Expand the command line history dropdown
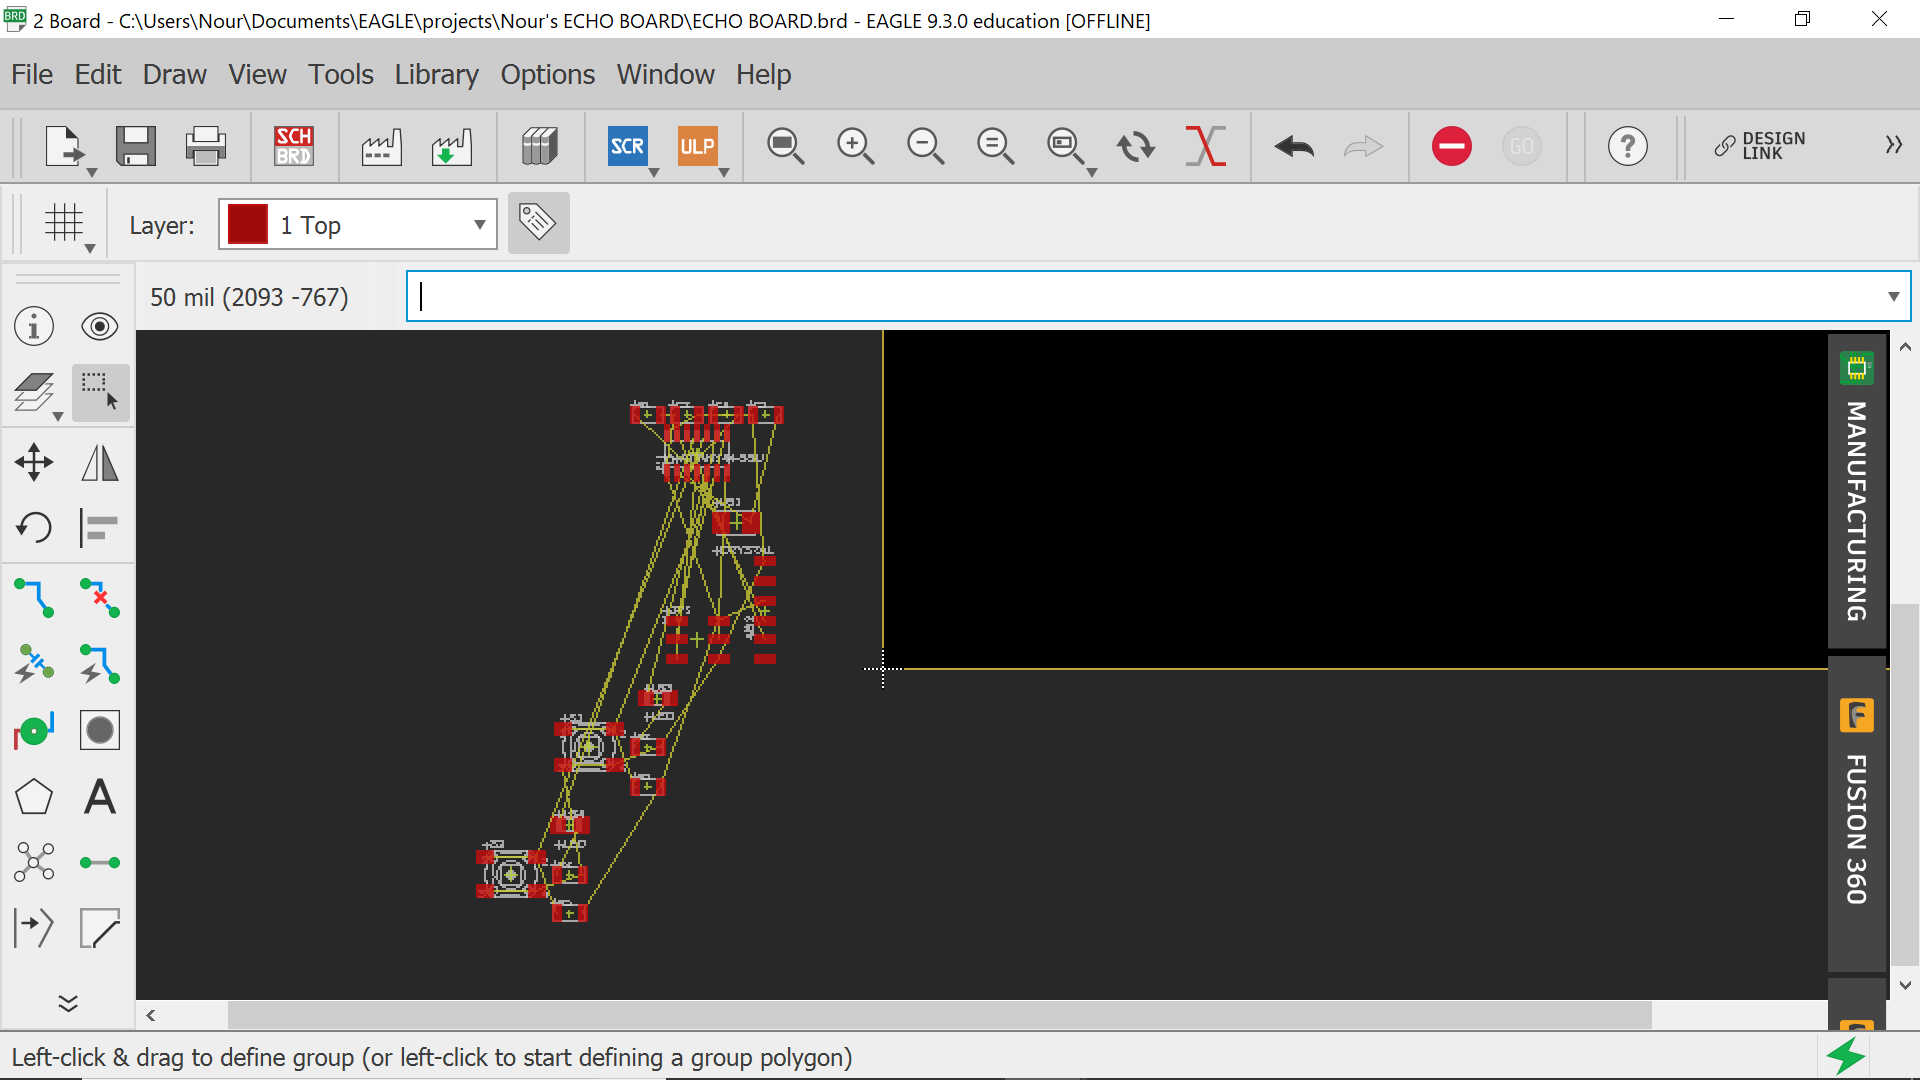The image size is (1920, 1080). pos(1892,297)
